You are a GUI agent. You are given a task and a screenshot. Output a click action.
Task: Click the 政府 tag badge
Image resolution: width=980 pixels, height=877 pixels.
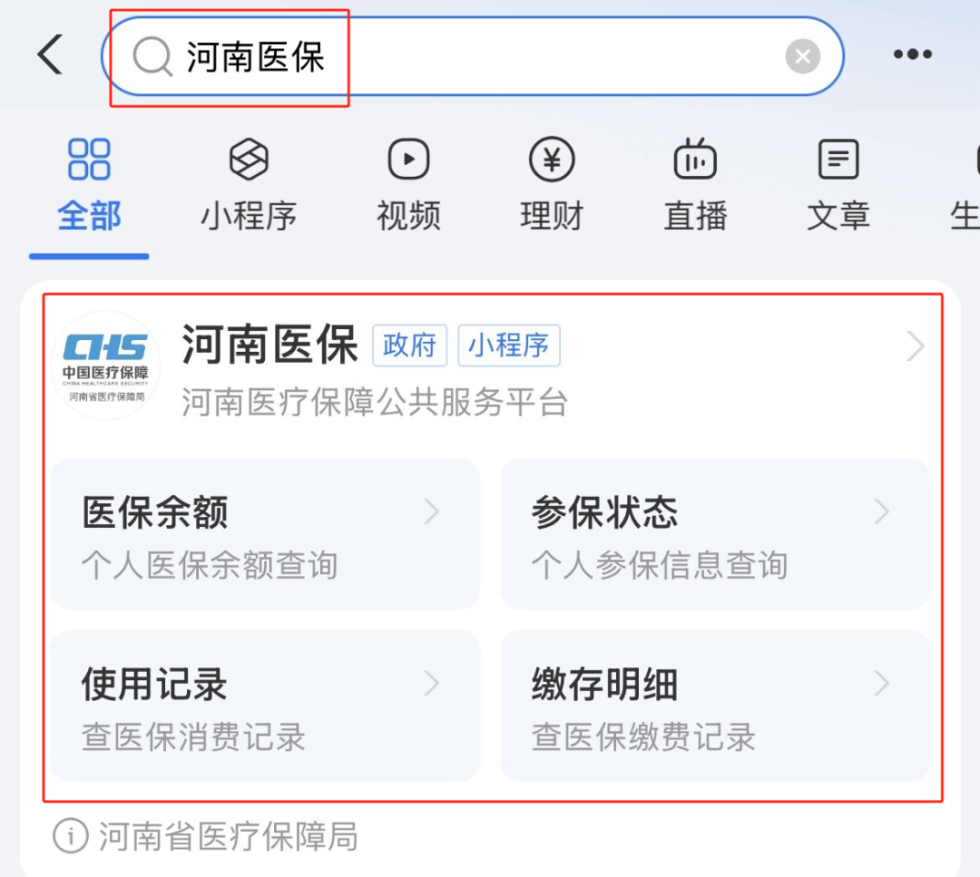tap(410, 345)
